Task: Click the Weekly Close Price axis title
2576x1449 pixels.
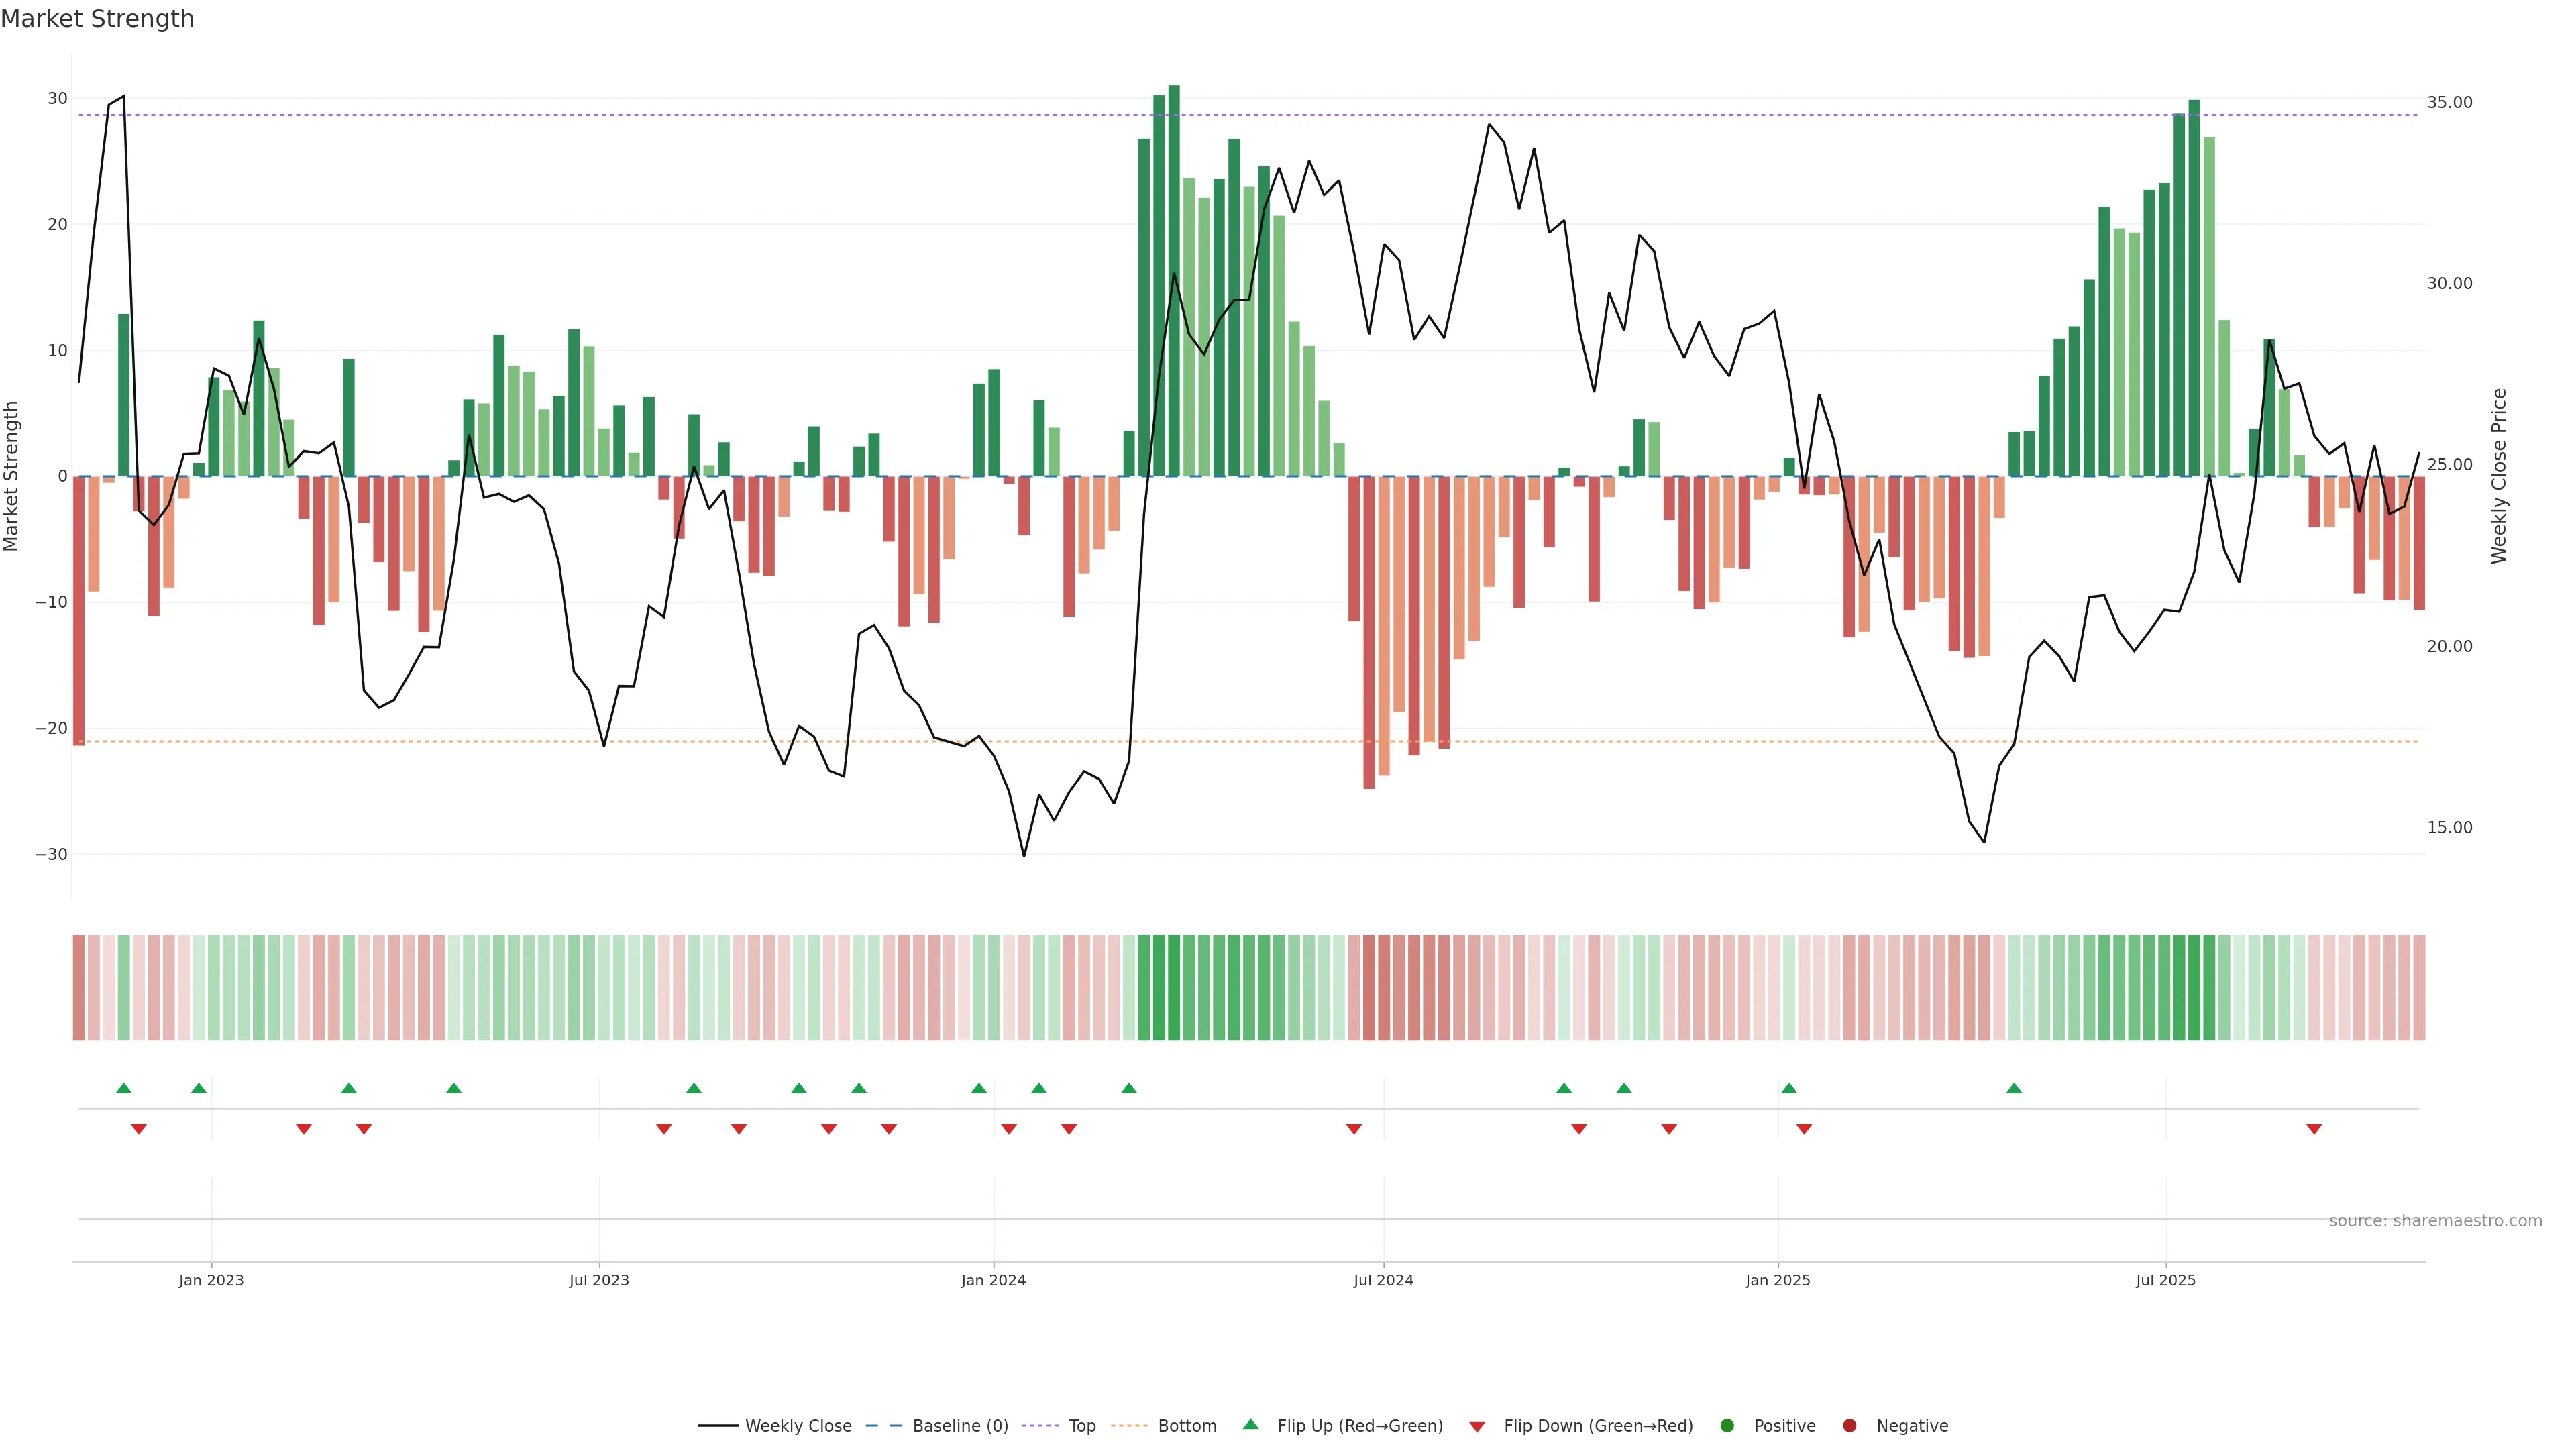Action: tap(2499, 476)
